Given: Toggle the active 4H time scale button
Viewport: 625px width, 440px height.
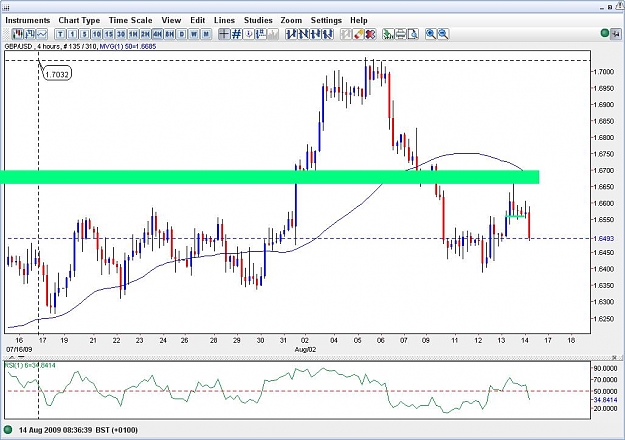Looking at the screenshot, I should point(157,34).
